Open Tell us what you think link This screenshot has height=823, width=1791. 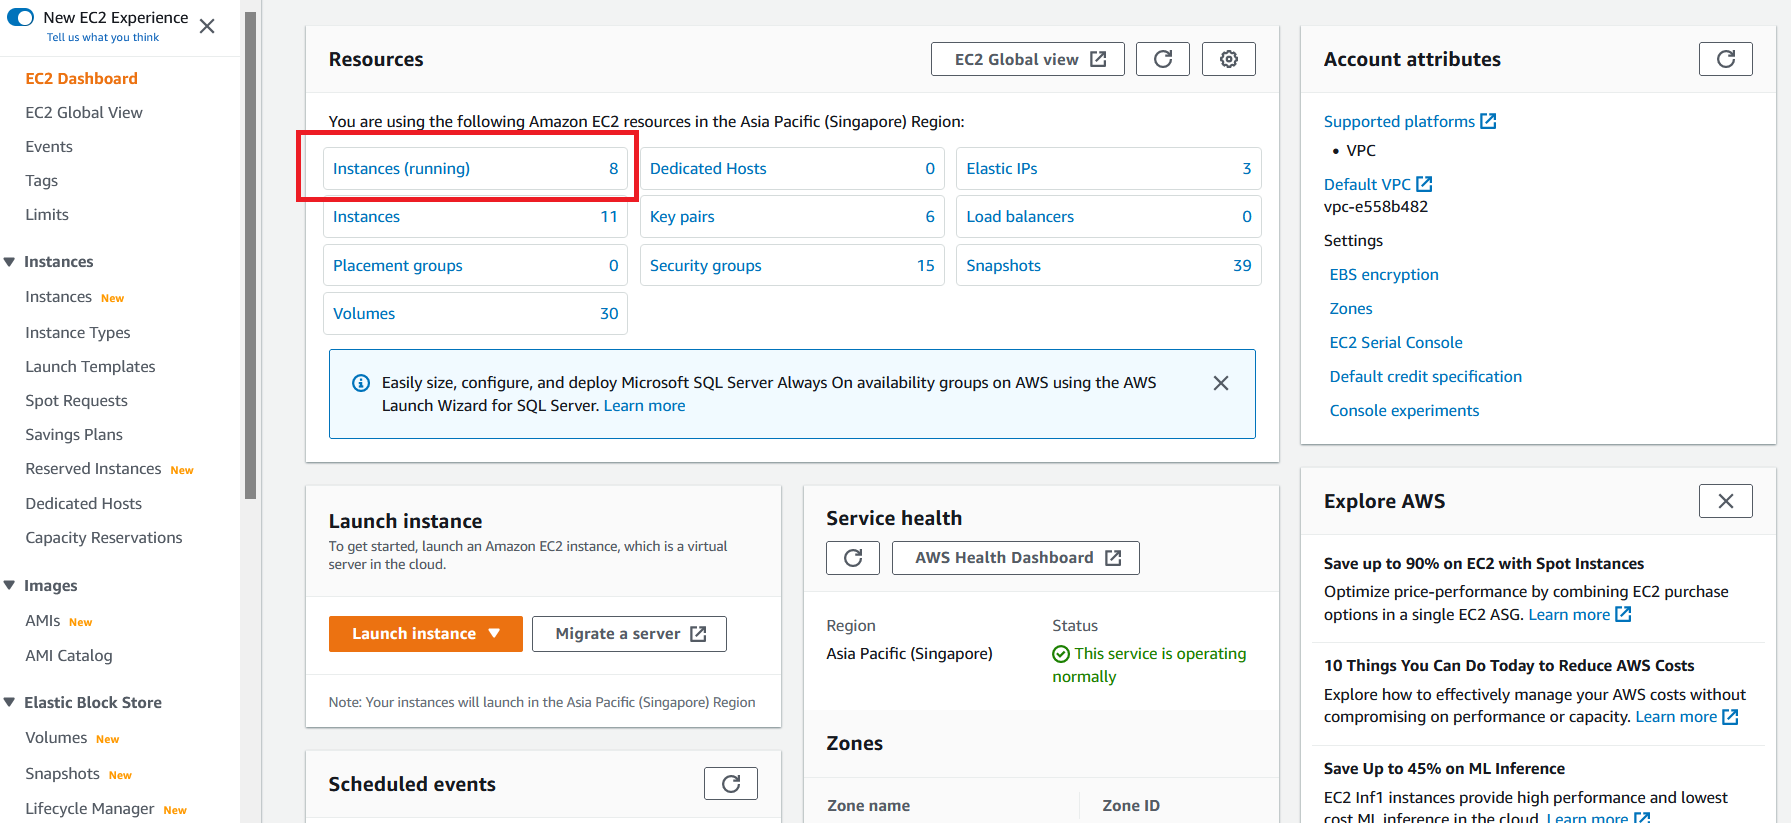pos(103,37)
